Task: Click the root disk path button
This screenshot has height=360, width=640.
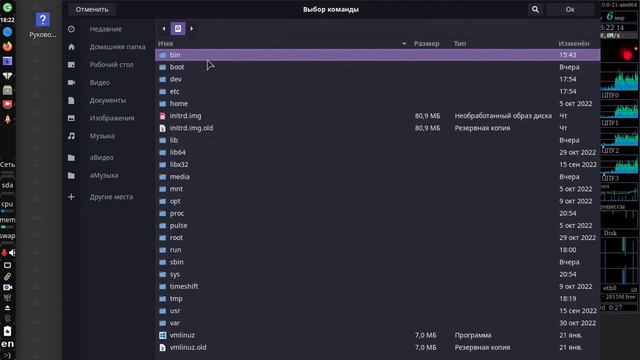Action: 178,29
